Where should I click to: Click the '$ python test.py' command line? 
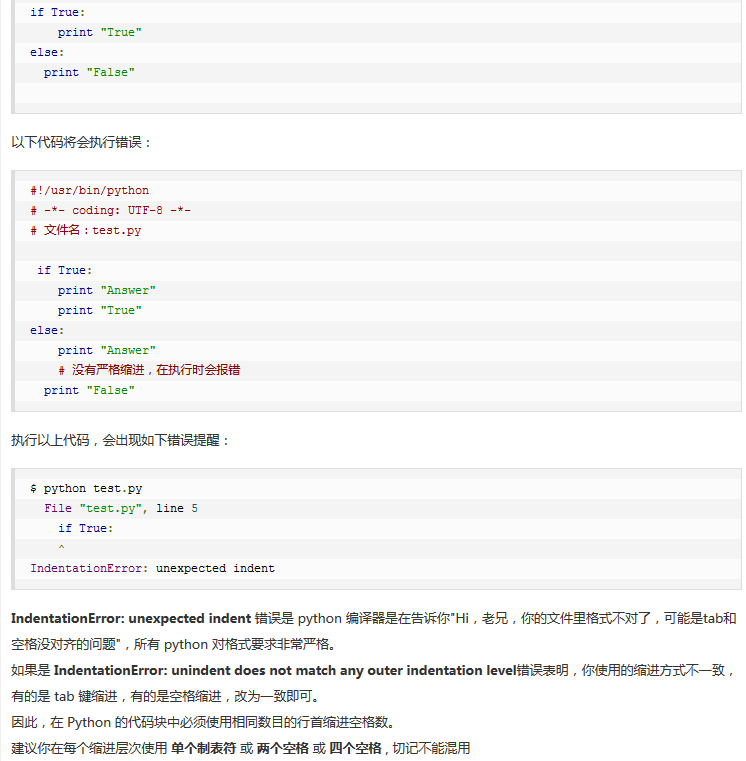(x=86, y=488)
